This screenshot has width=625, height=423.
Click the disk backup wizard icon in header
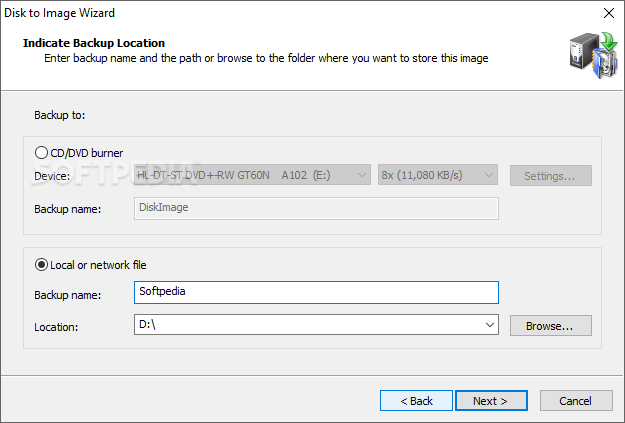[x=594, y=55]
